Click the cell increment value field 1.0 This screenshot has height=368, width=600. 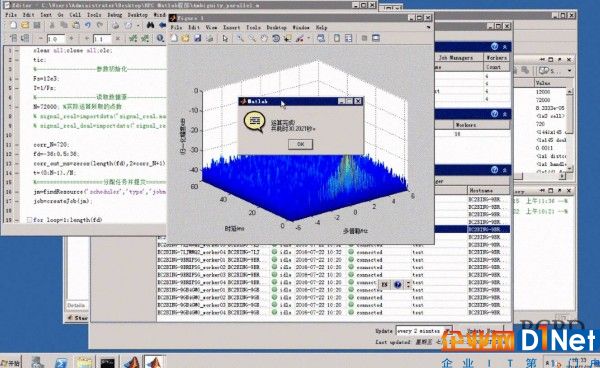click(55, 39)
